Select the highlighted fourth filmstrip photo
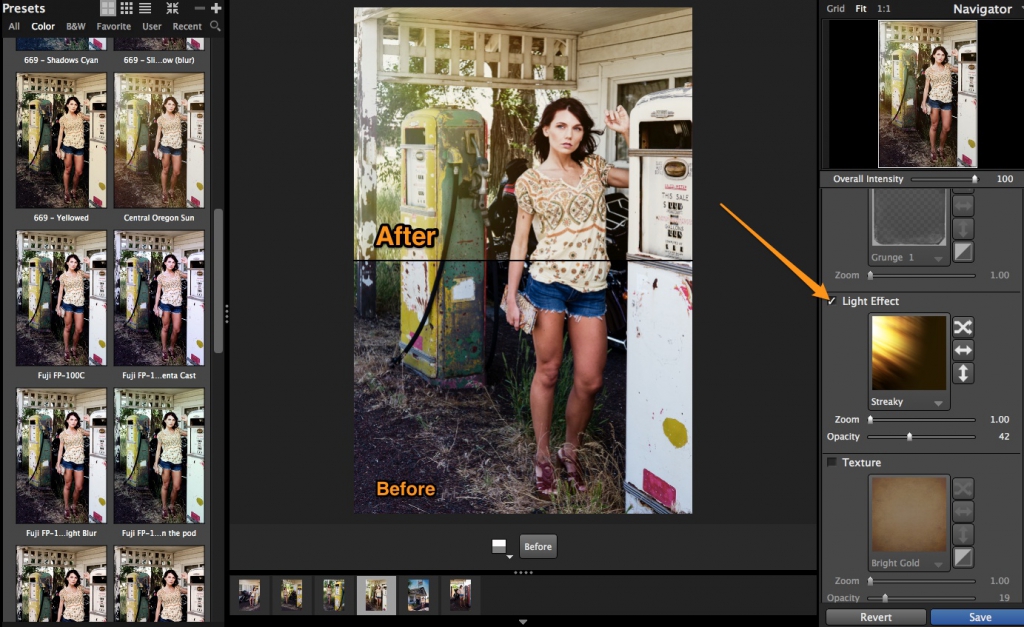The image size is (1024, 627). click(376, 595)
